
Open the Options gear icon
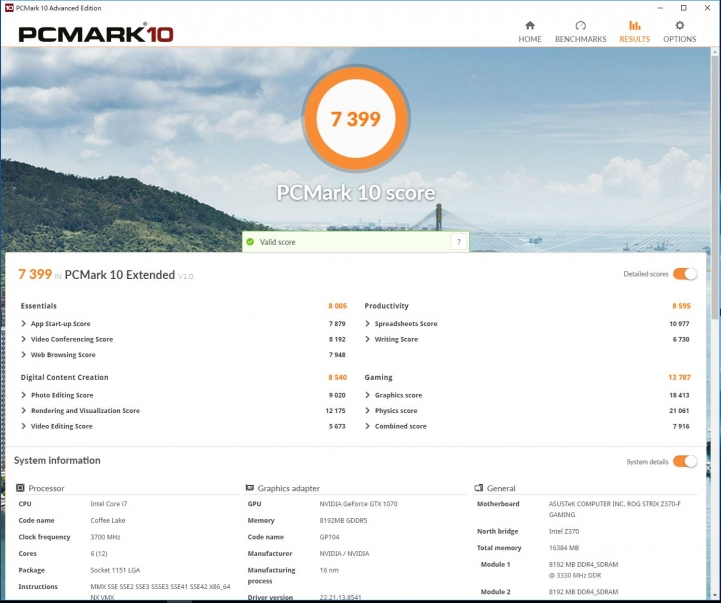point(680,25)
